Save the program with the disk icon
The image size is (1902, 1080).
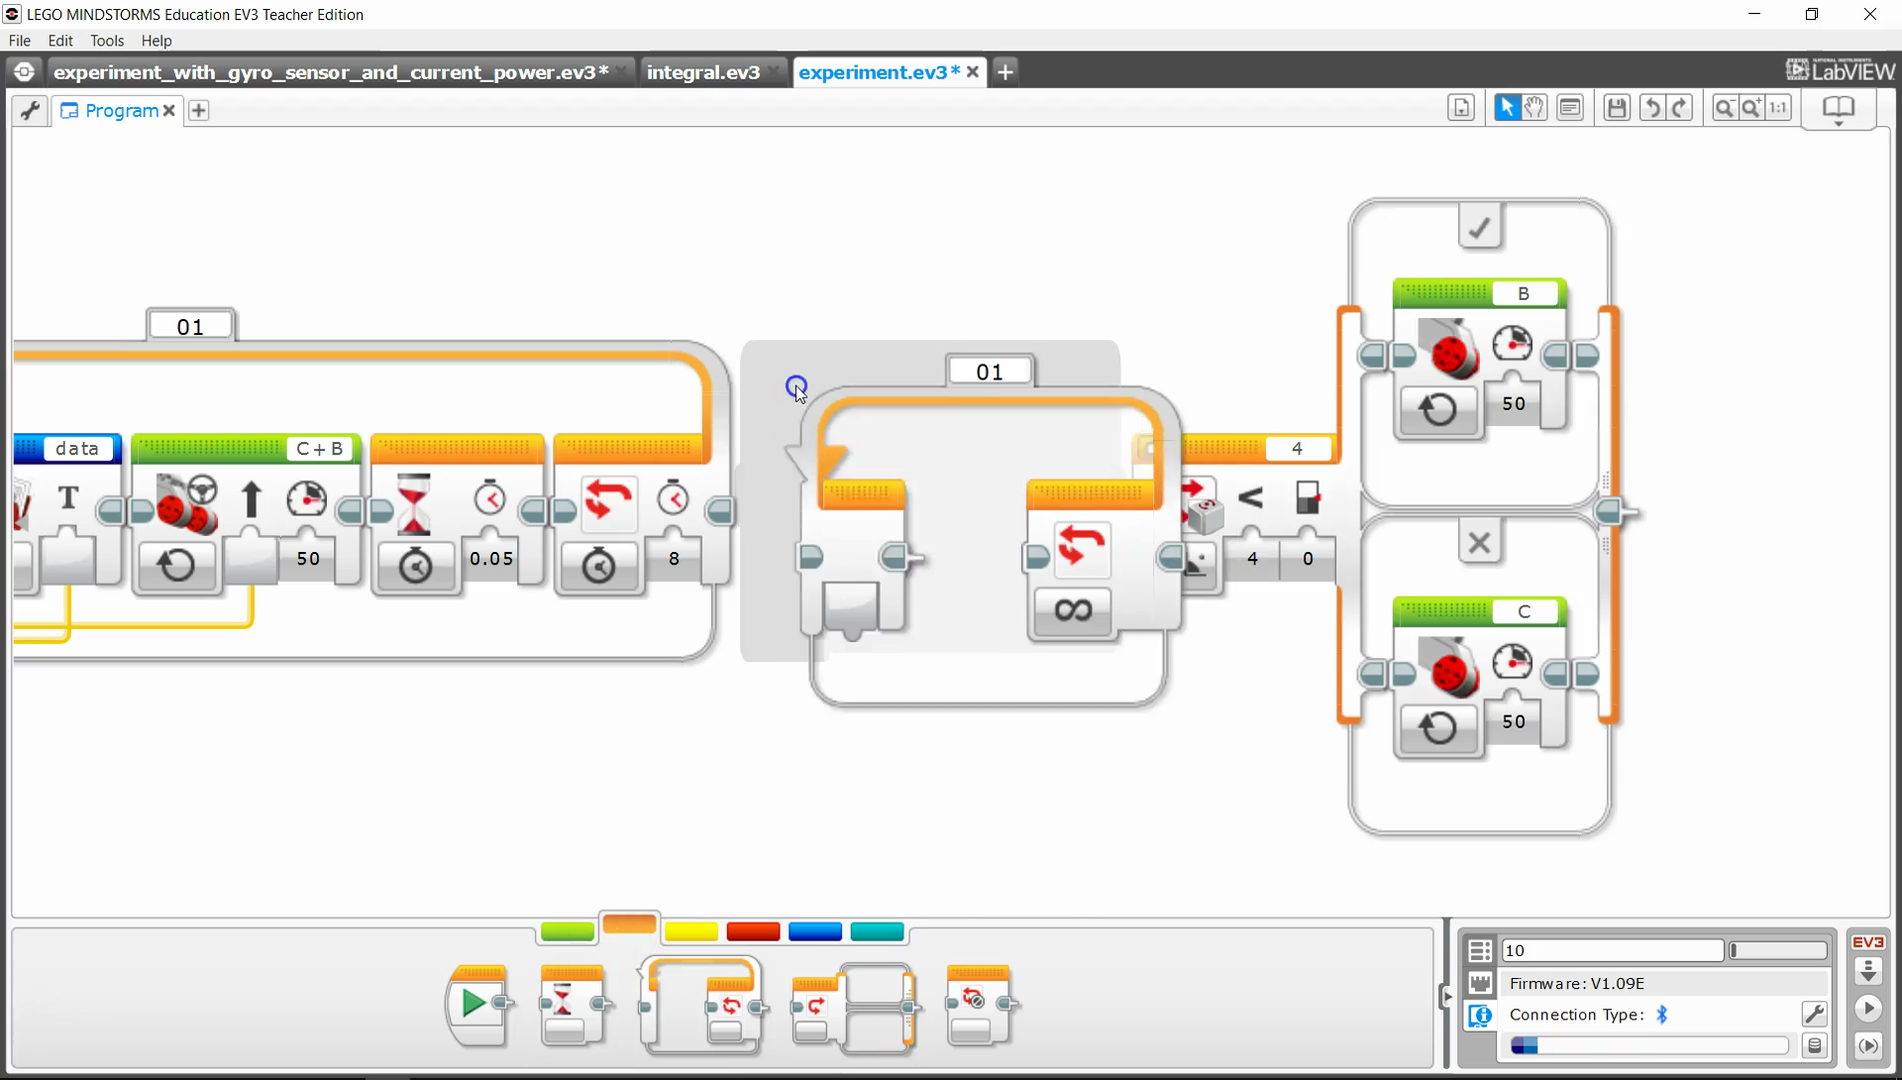(x=1616, y=107)
